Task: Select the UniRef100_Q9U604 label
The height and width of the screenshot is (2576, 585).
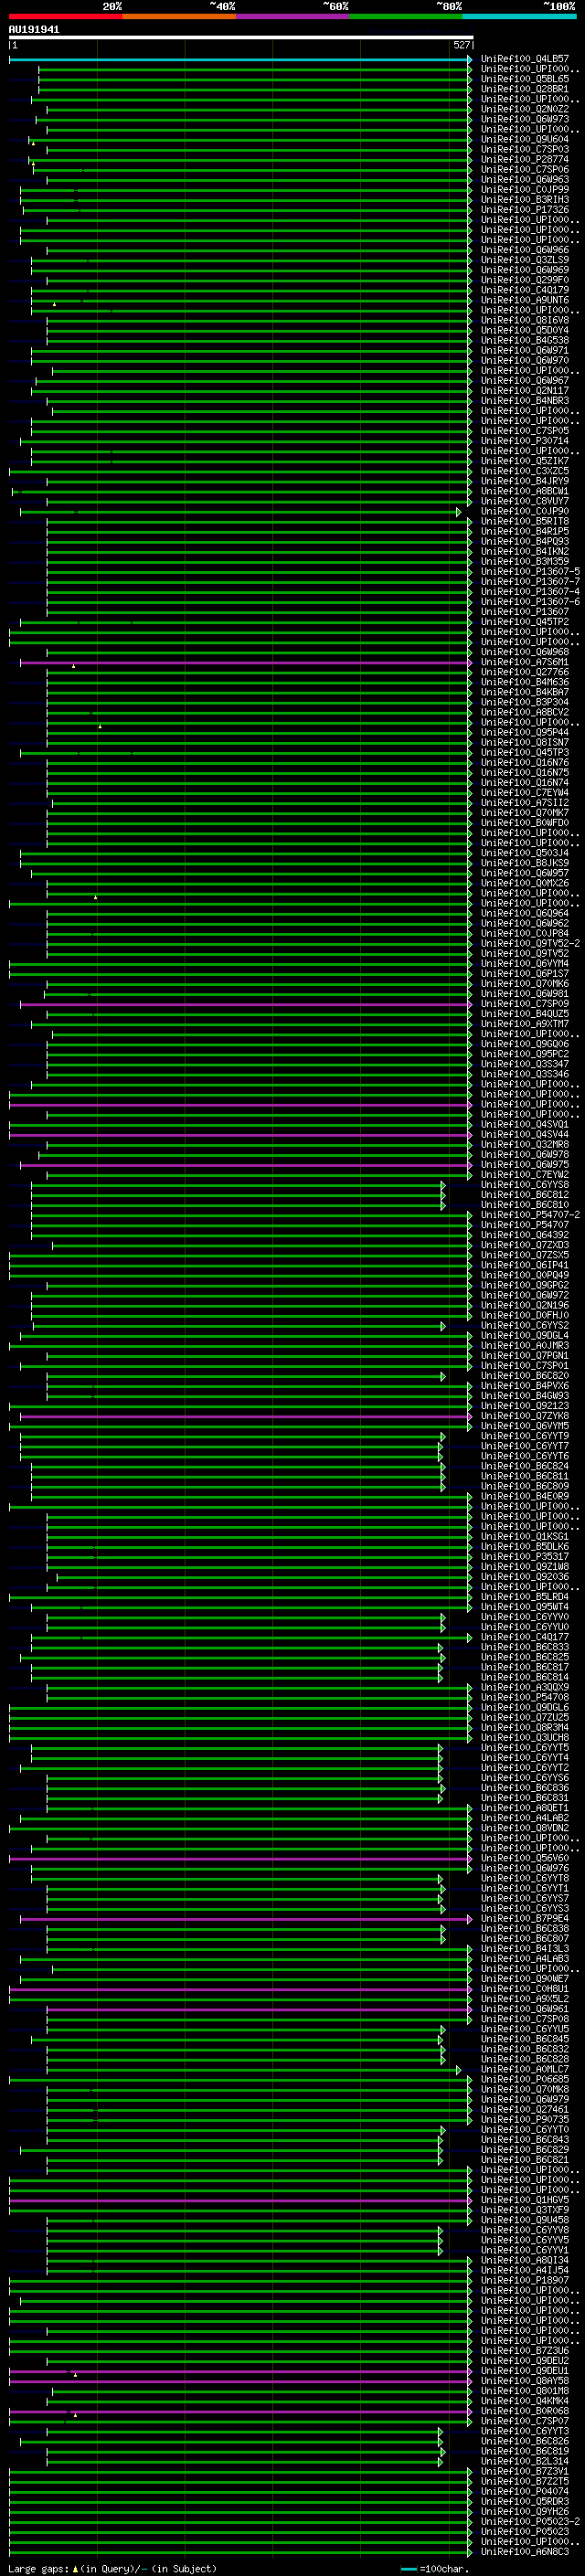Action: [x=525, y=139]
